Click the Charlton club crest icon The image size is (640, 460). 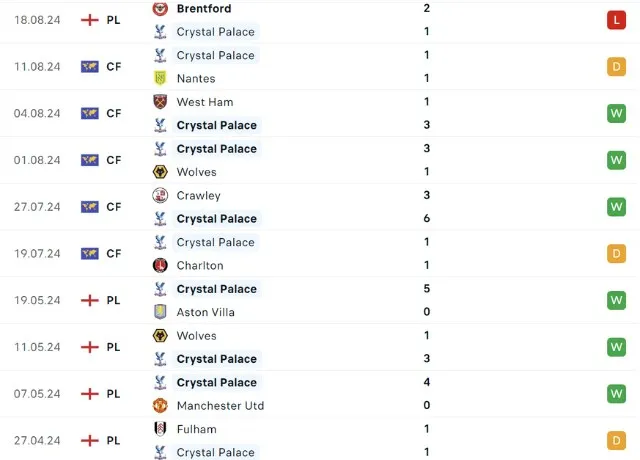coord(159,266)
